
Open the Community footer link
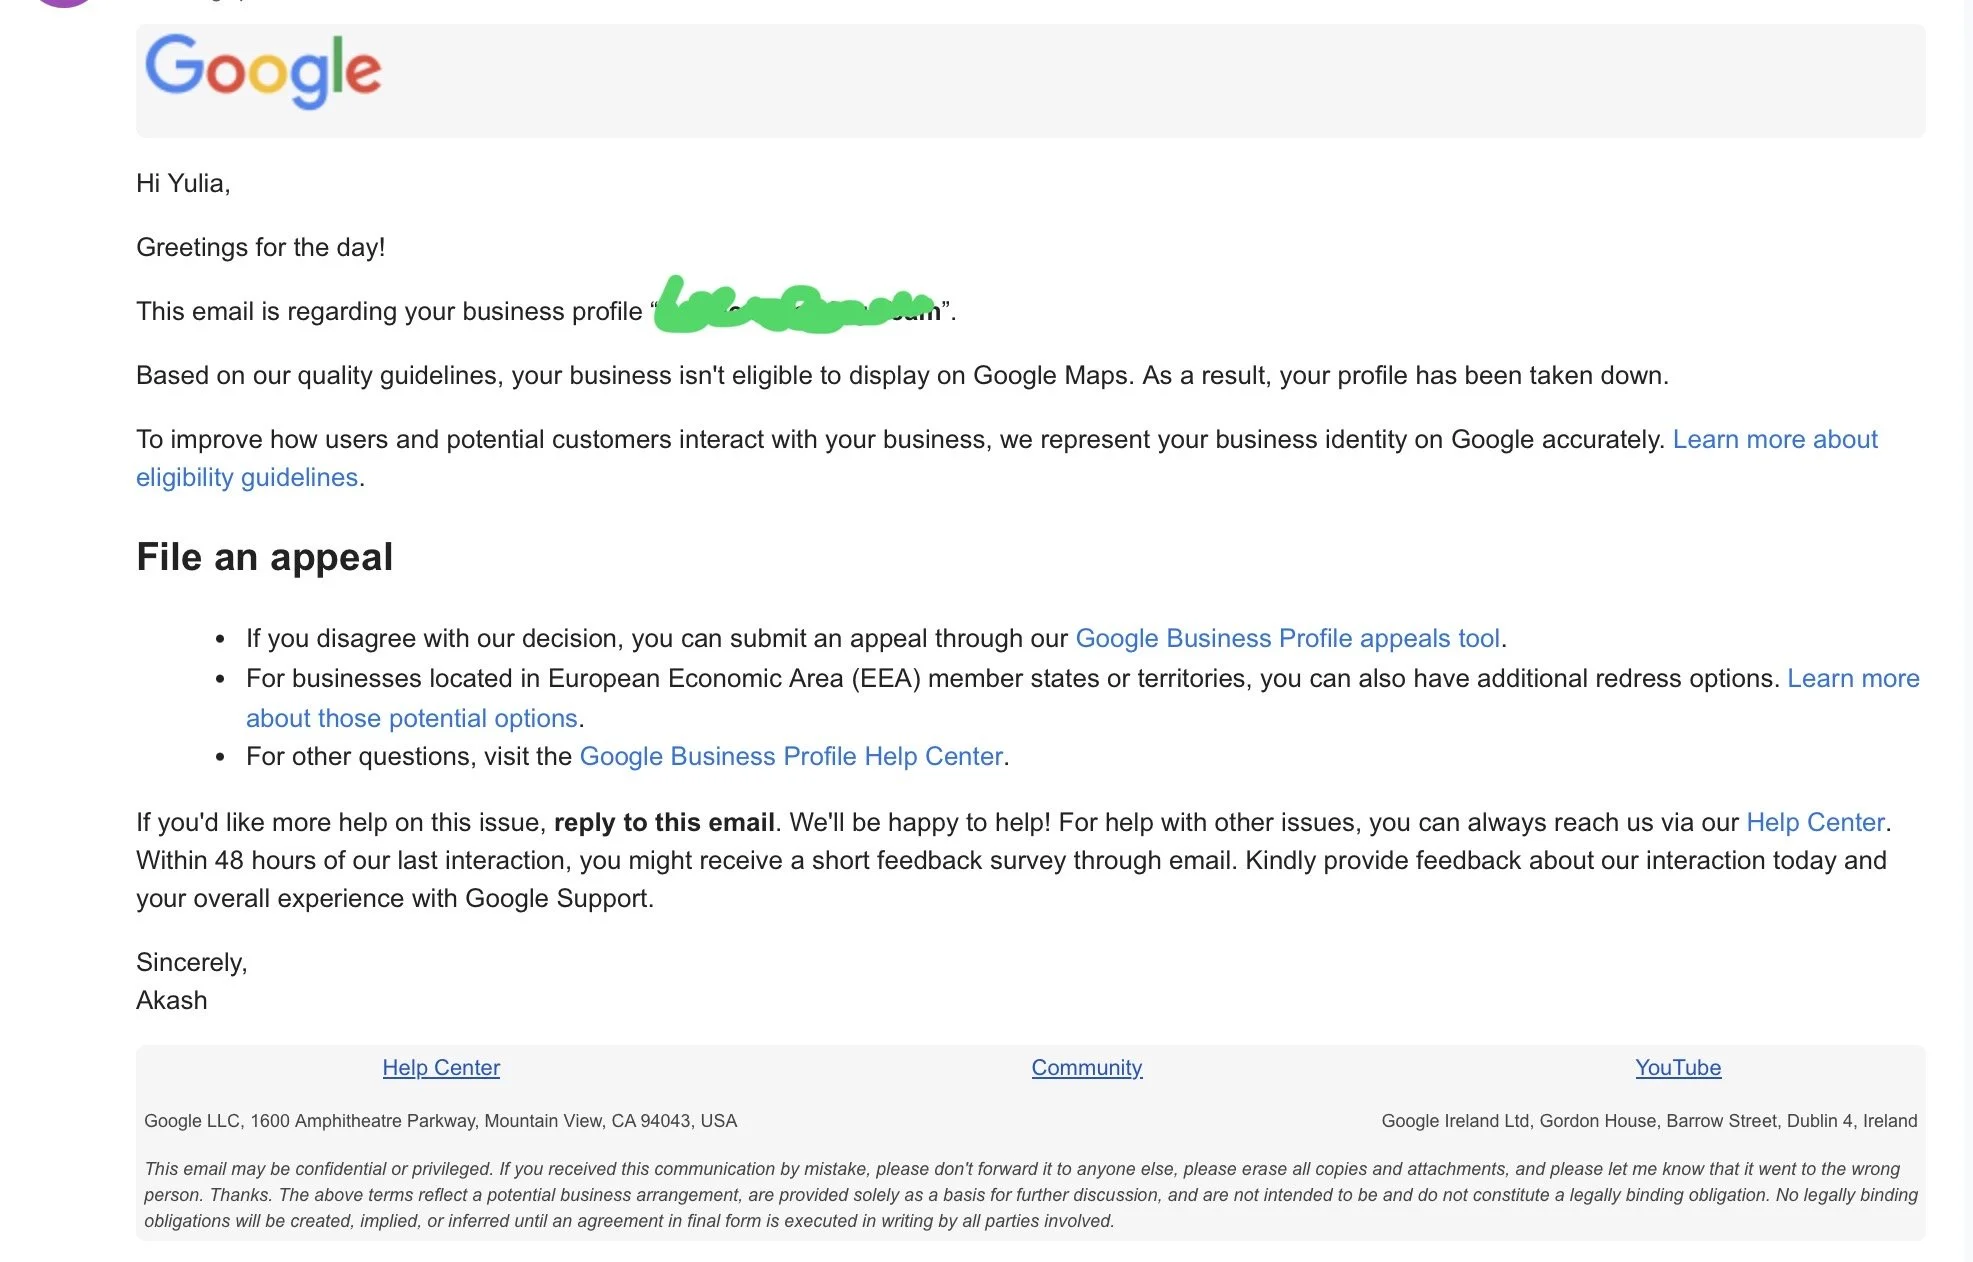tap(1086, 1068)
